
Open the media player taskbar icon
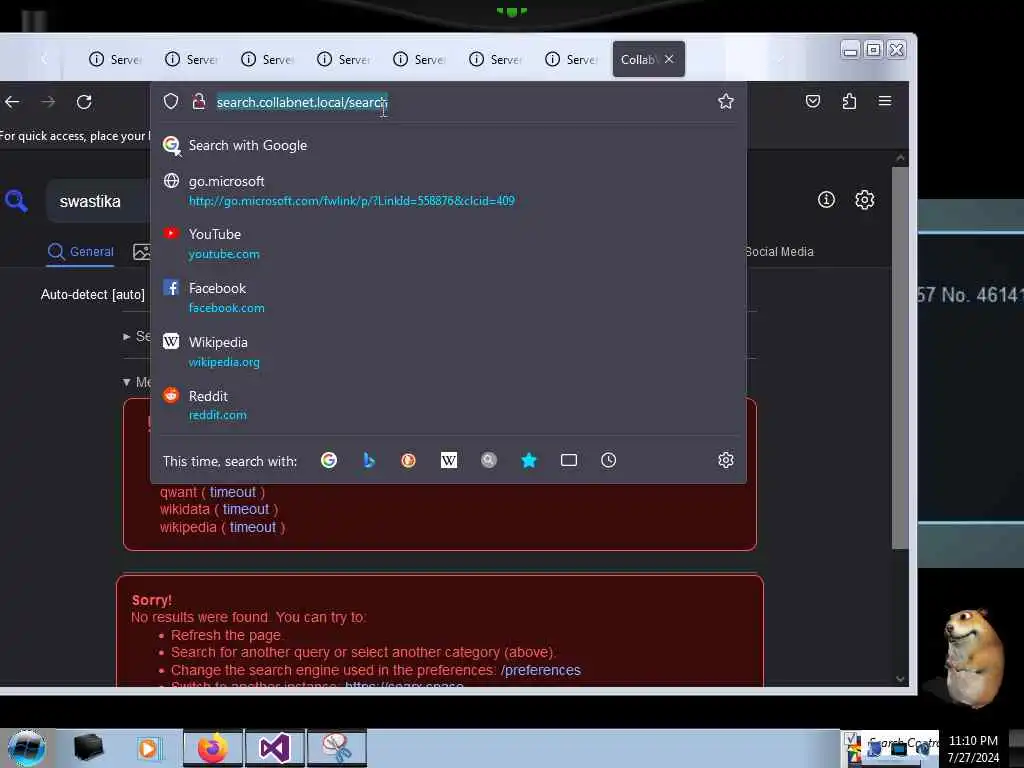(x=148, y=749)
